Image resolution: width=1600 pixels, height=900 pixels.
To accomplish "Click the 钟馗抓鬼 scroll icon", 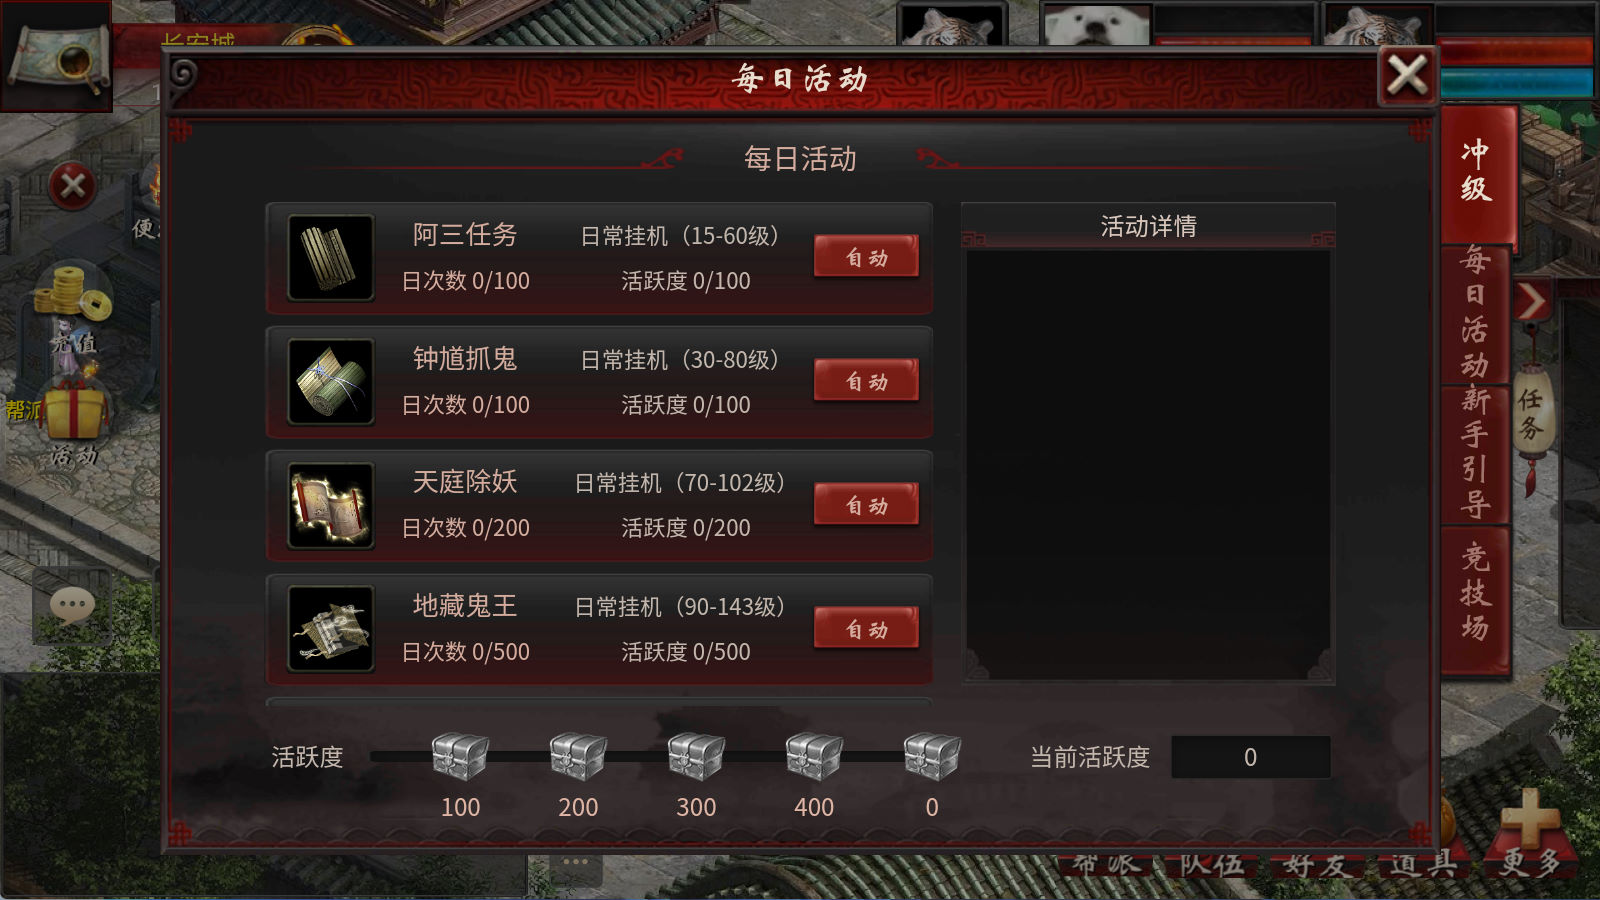I will [x=331, y=382].
